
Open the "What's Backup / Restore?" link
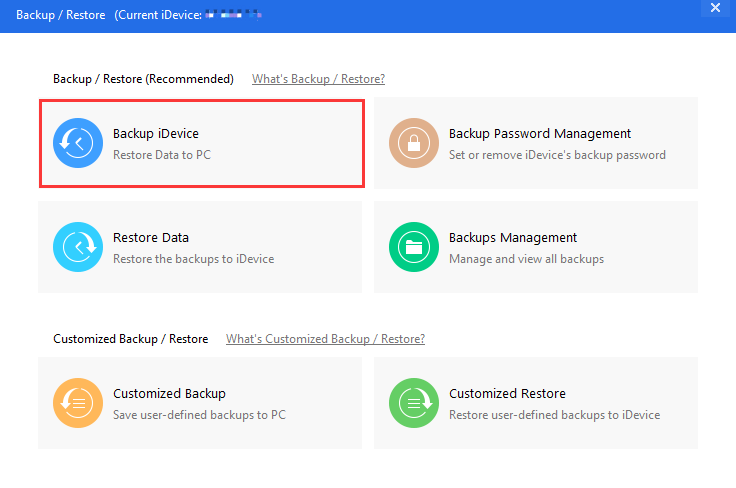[318, 79]
